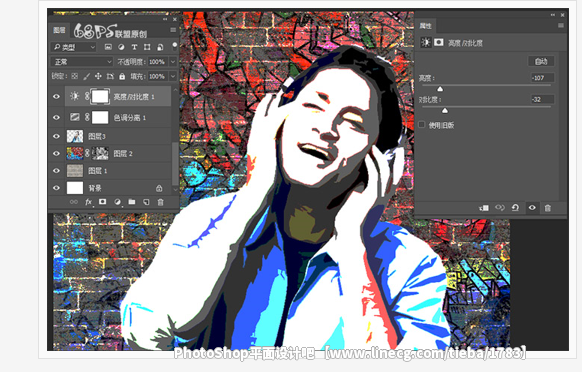
Task: Filter layers by text type icon
Action: [x=134, y=47]
